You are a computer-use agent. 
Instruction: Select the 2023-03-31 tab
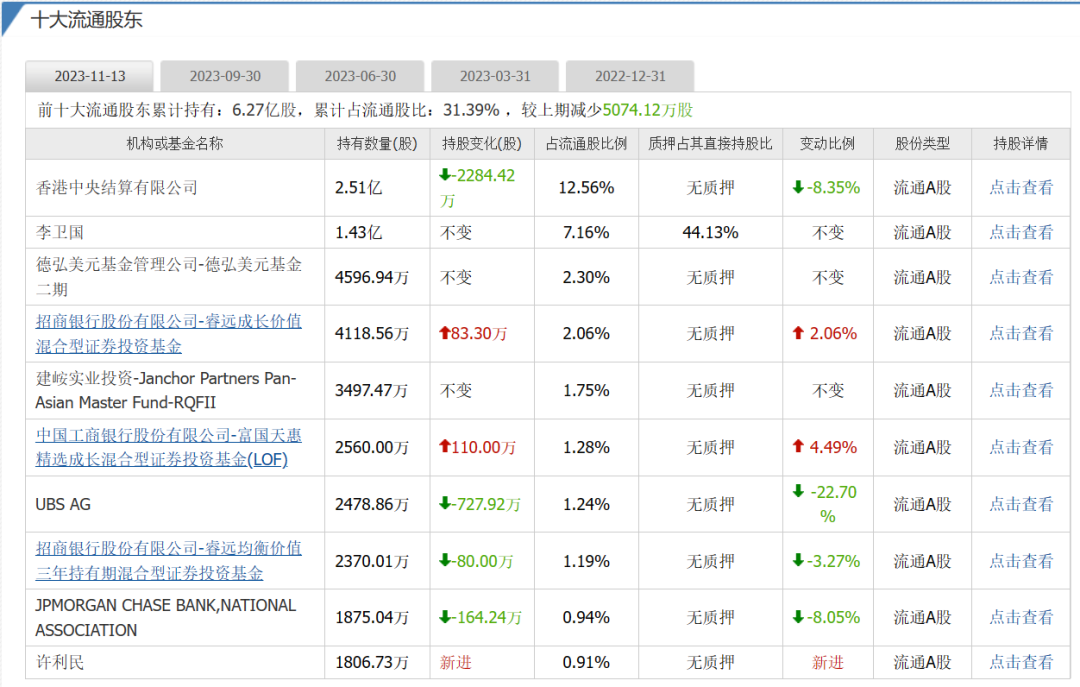click(494, 75)
